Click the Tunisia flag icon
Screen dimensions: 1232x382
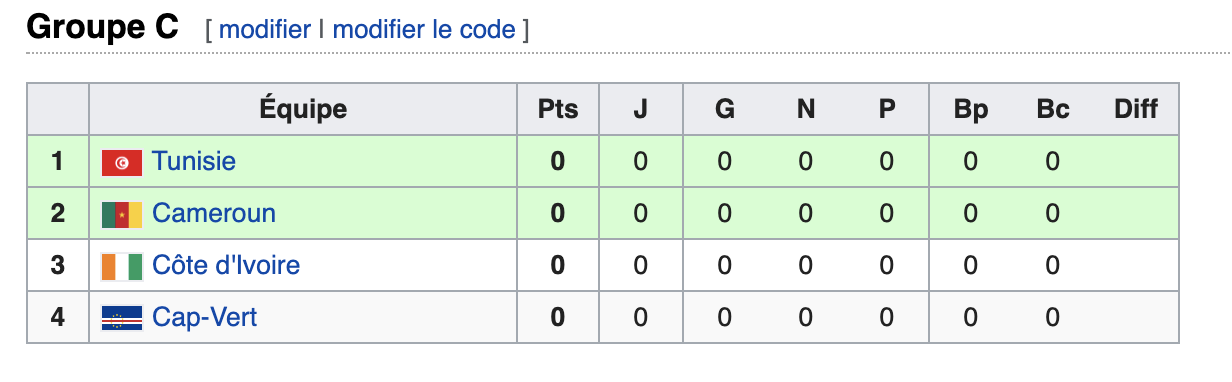point(122,161)
